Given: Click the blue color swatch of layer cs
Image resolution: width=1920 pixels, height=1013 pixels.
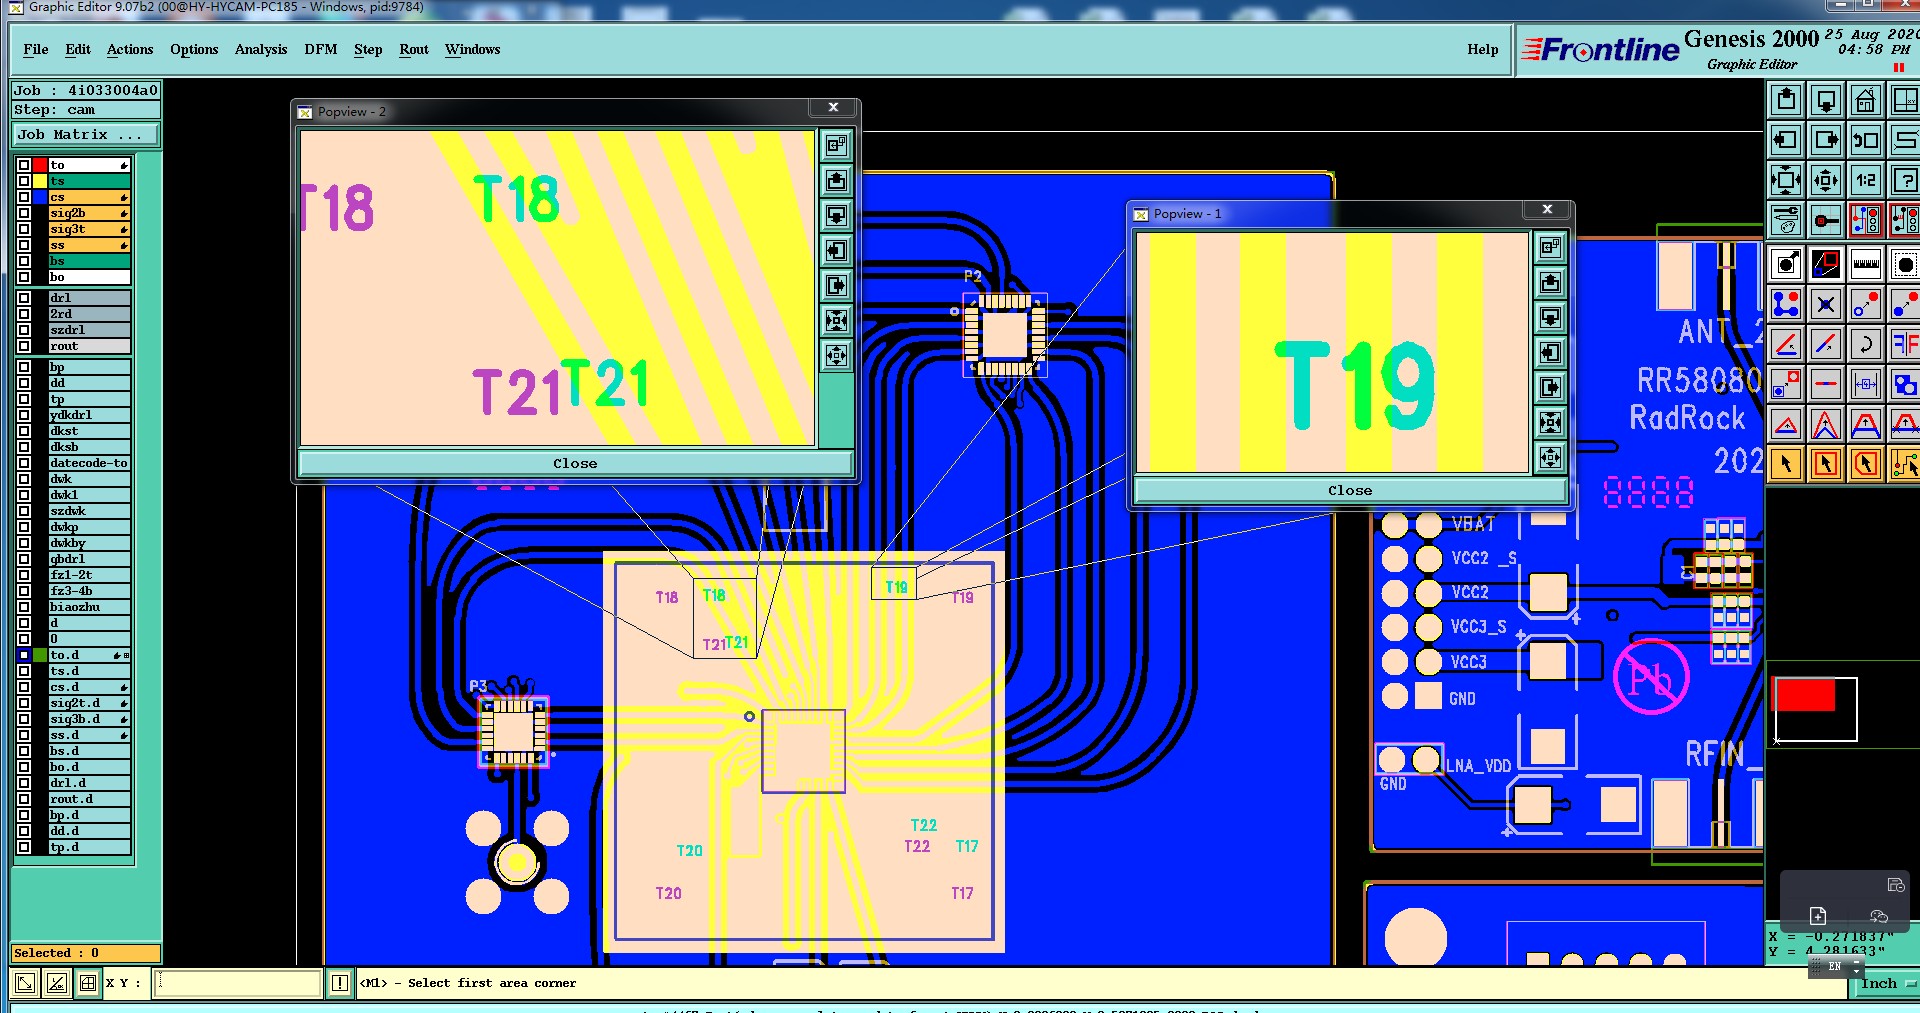Looking at the screenshot, I should (x=40, y=197).
